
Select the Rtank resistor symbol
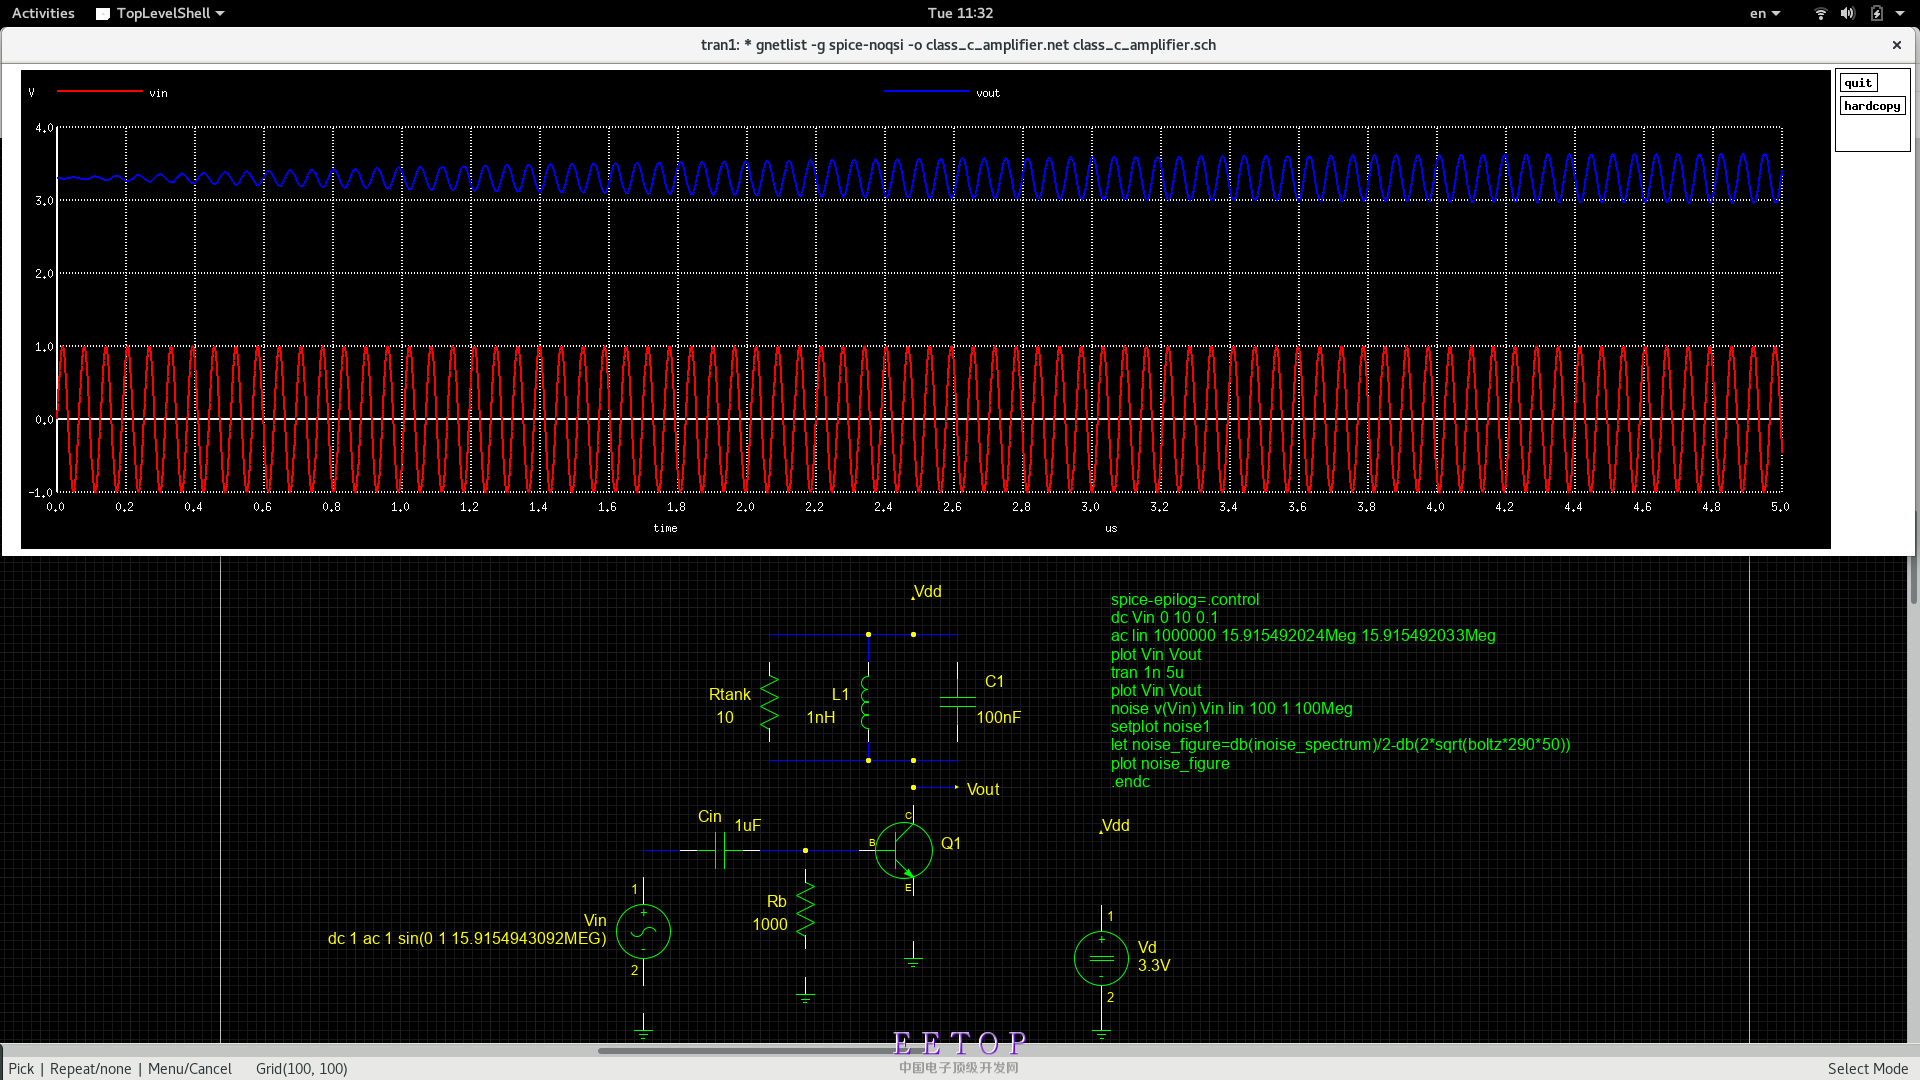[769, 702]
